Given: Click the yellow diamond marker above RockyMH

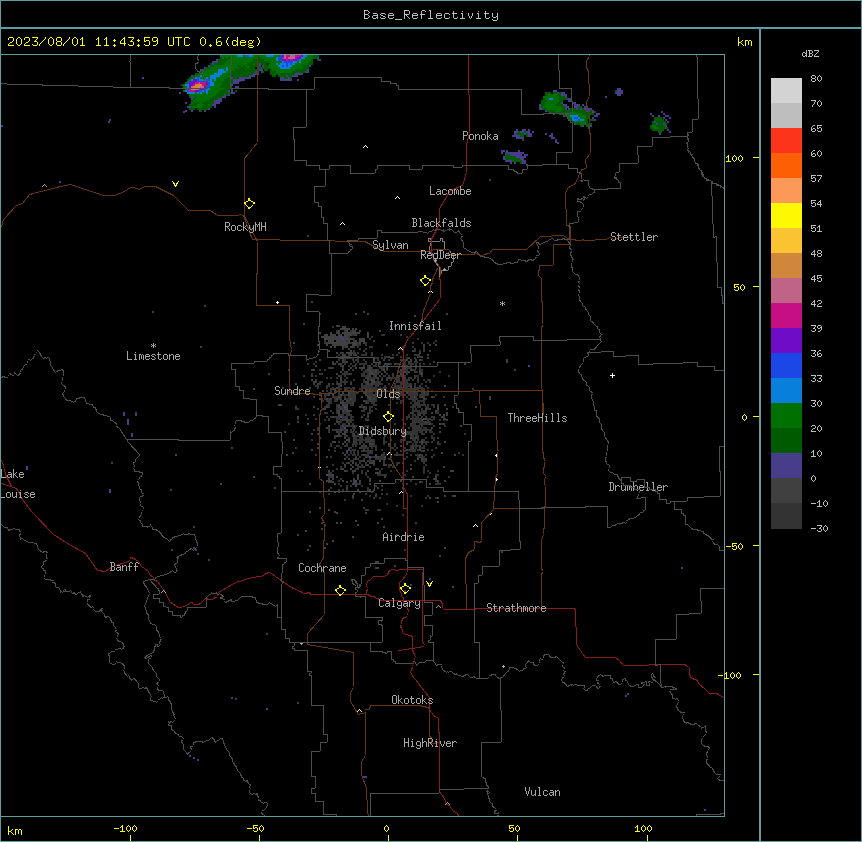Looking at the screenshot, I should click(x=250, y=204).
